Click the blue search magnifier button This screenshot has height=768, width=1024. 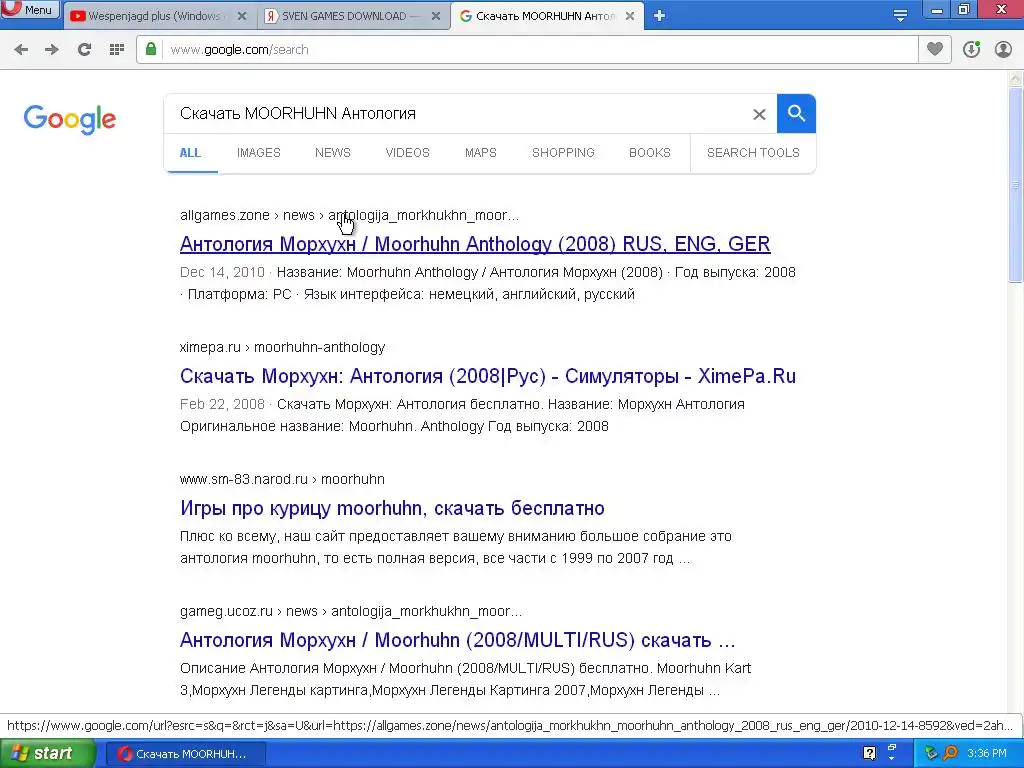point(796,114)
